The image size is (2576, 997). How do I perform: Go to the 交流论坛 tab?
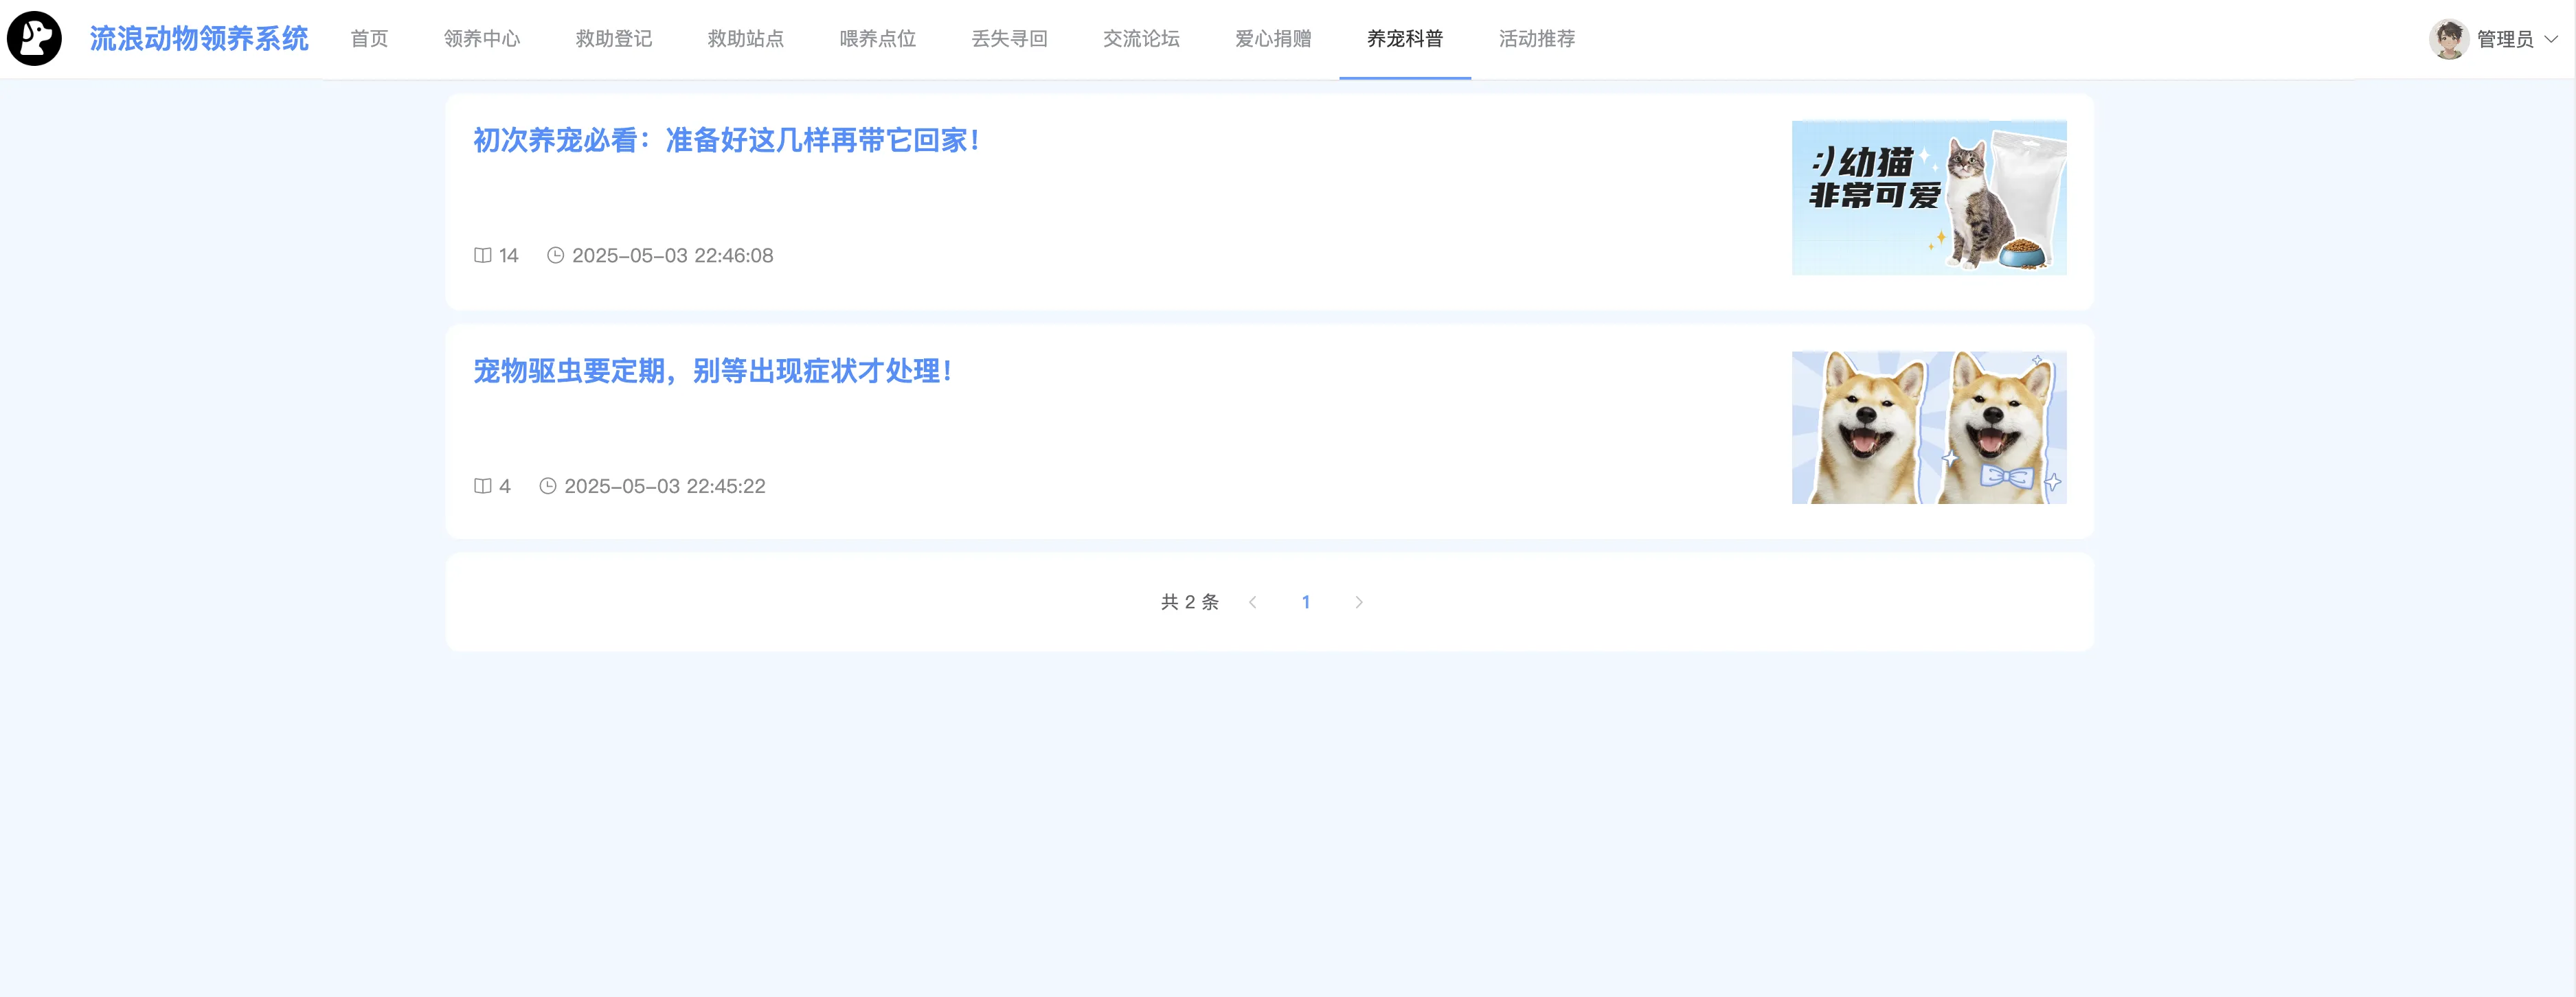[x=1141, y=39]
